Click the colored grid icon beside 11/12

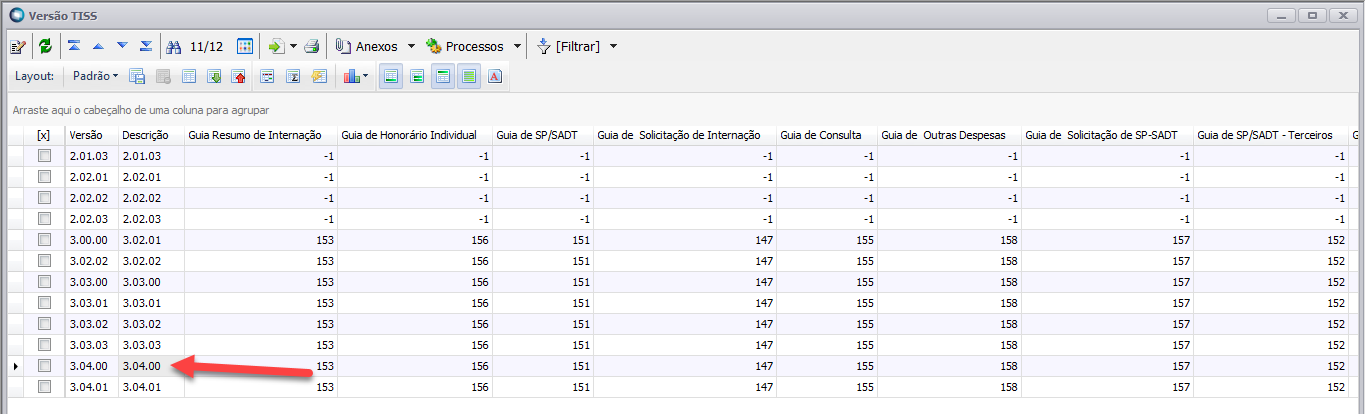244,46
